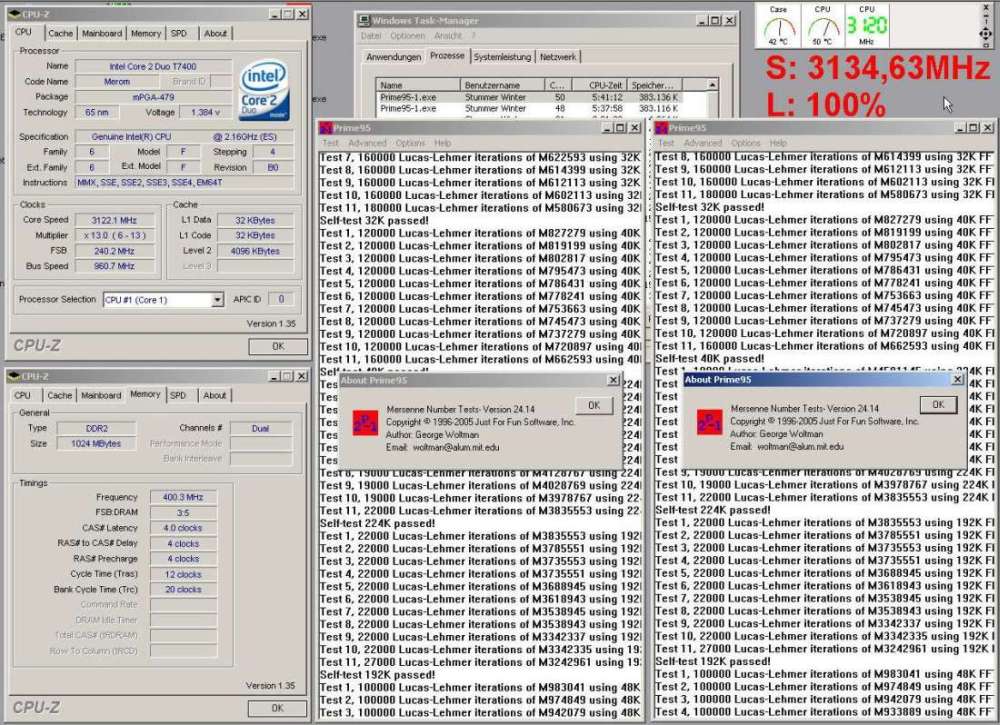The width and height of the screenshot is (1000, 725).
Task: Switch to CPU tab in bottom CPU-Z window
Action: tap(22, 395)
